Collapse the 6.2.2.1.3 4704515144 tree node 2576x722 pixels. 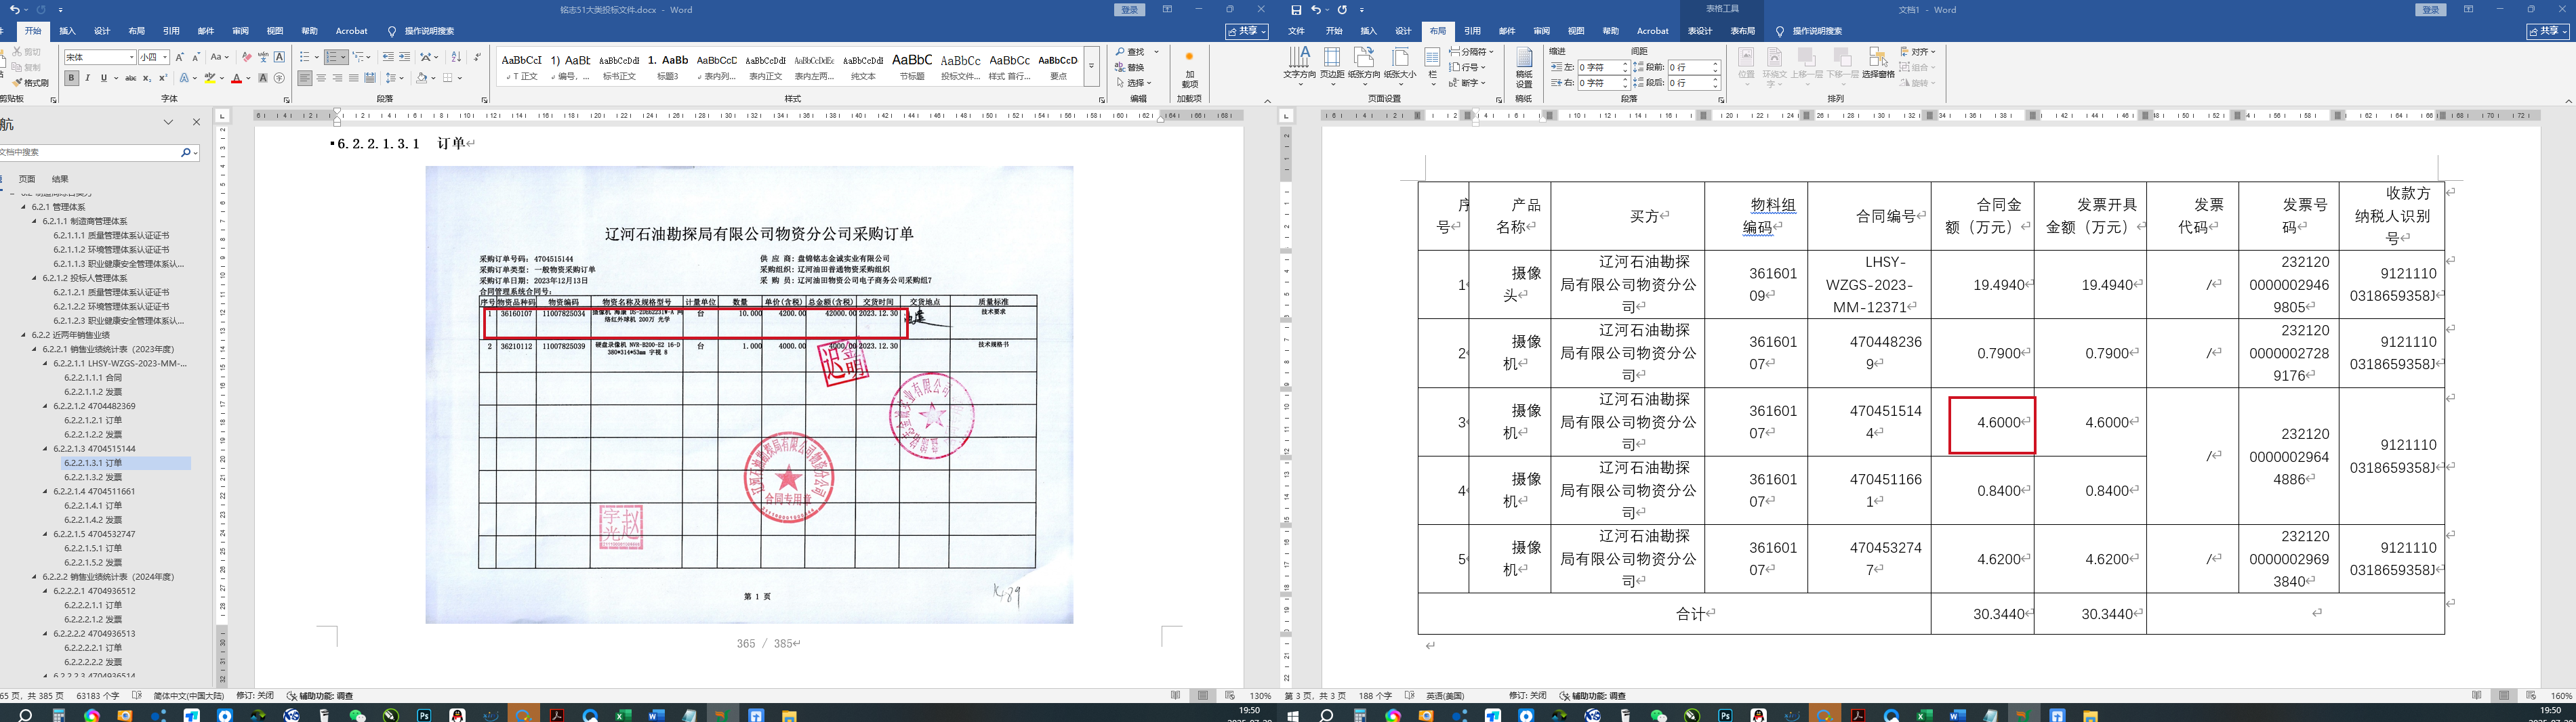click(x=45, y=449)
